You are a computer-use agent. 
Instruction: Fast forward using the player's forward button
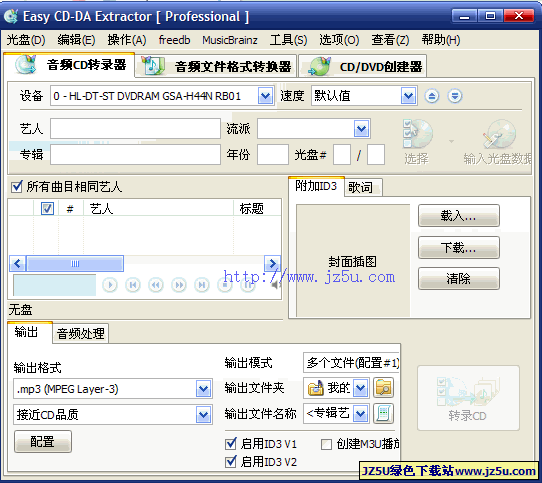[x=179, y=285]
